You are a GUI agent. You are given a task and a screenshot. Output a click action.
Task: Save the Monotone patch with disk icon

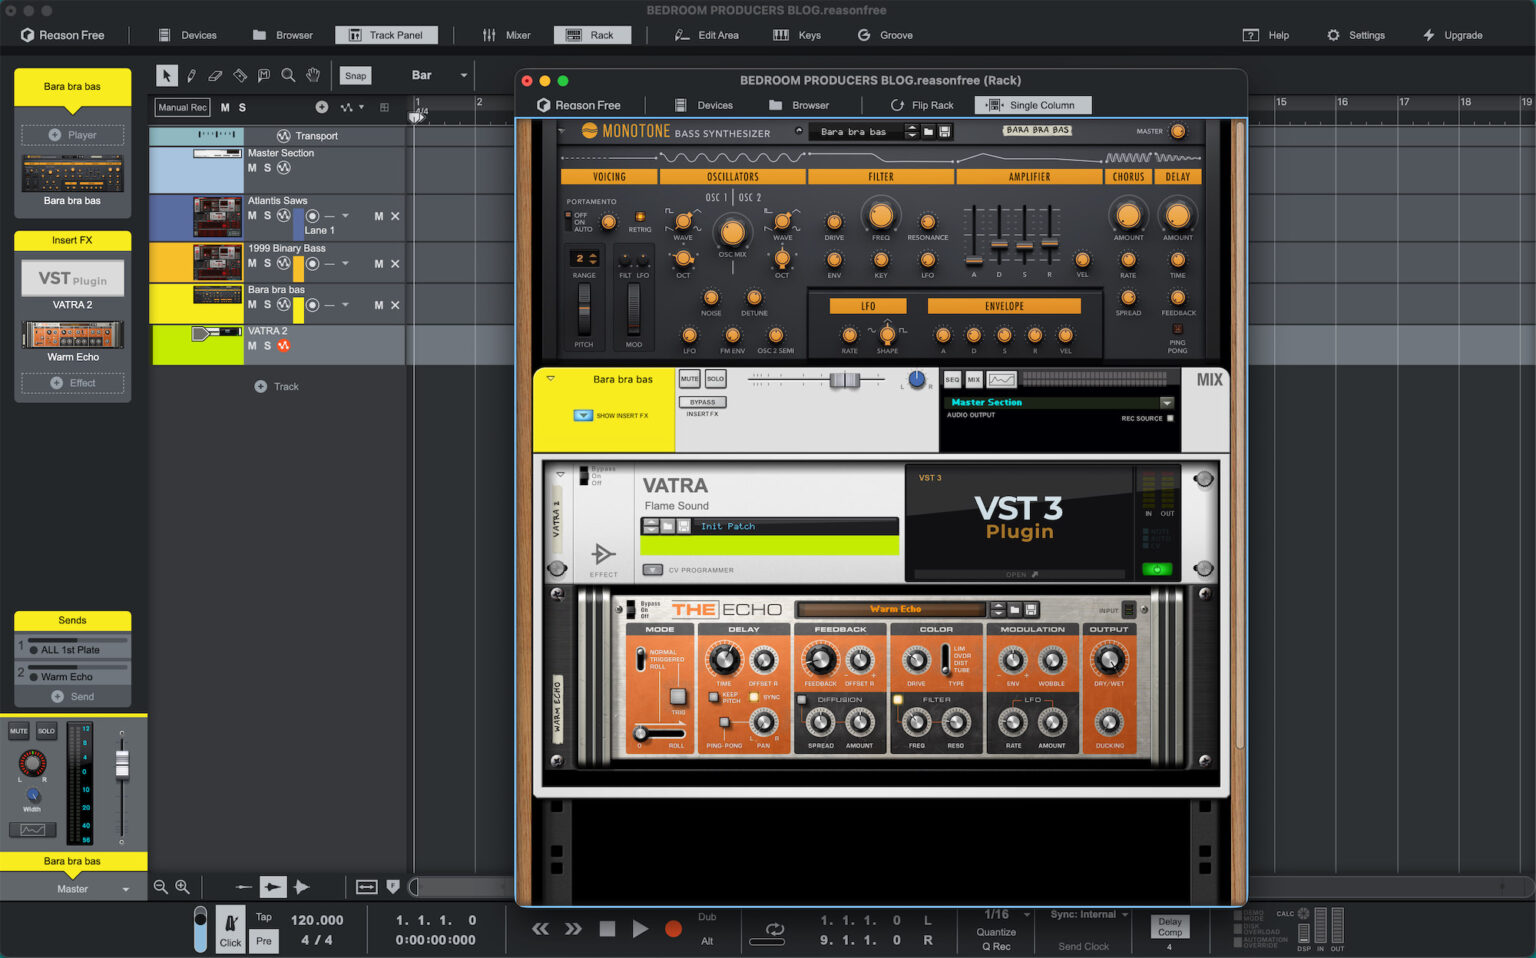click(945, 131)
